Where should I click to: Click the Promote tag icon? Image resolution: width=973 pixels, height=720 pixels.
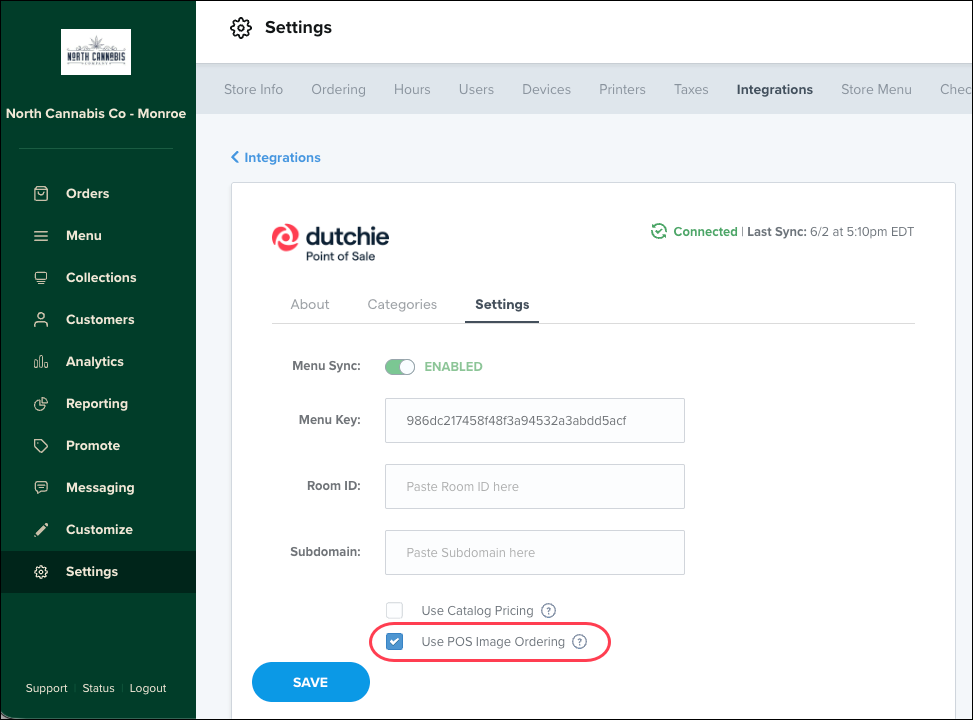pos(41,446)
